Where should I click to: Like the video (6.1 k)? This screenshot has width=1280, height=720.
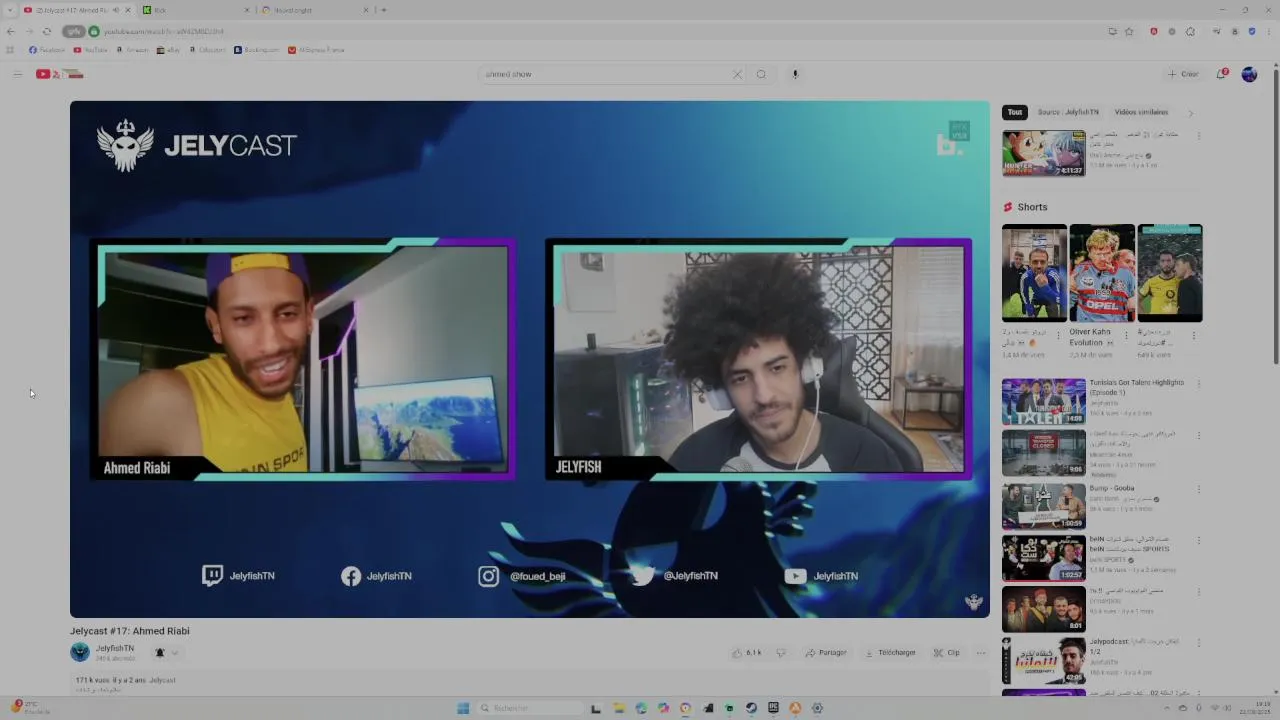coord(746,653)
